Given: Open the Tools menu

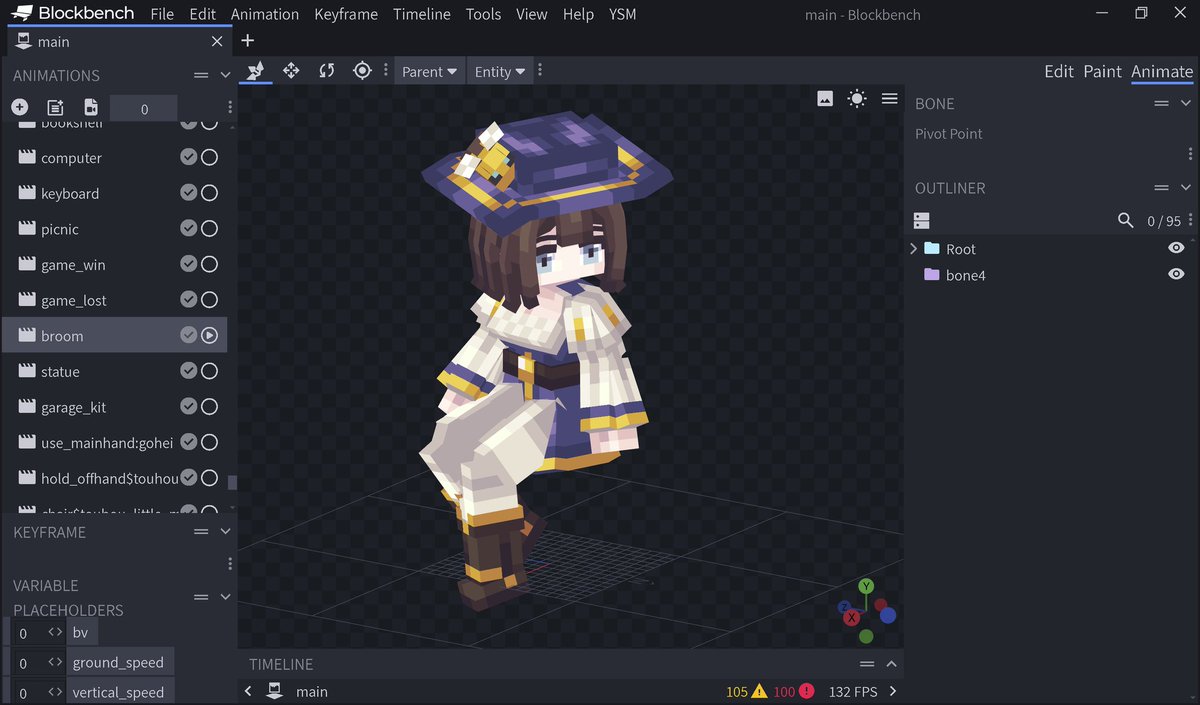Looking at the screenshot, I should click(x=484, y=14).
